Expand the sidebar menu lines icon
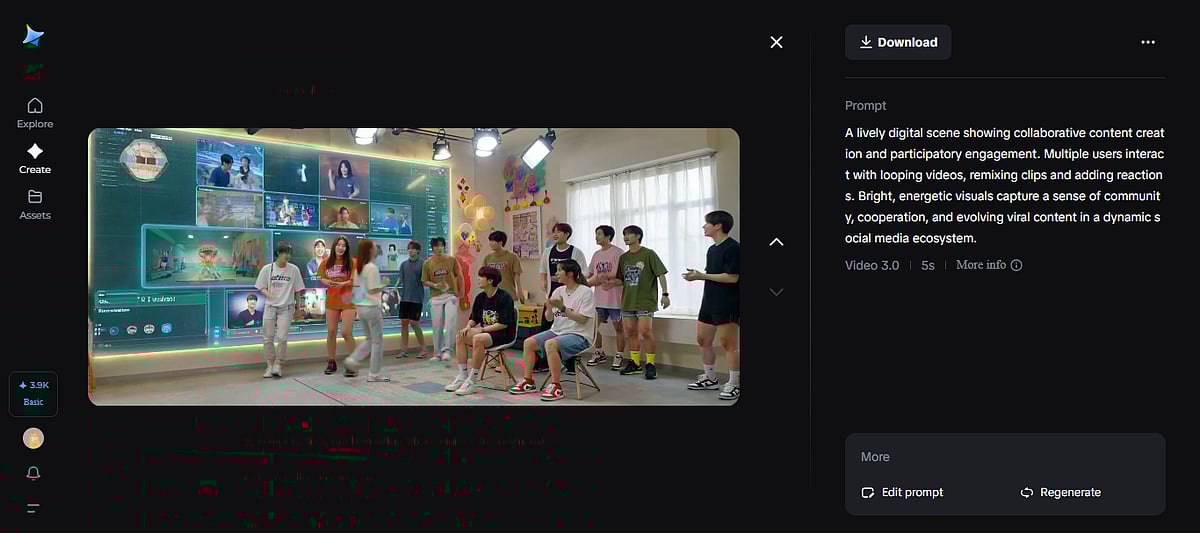 pyautogui.click(x=34, y=508)
